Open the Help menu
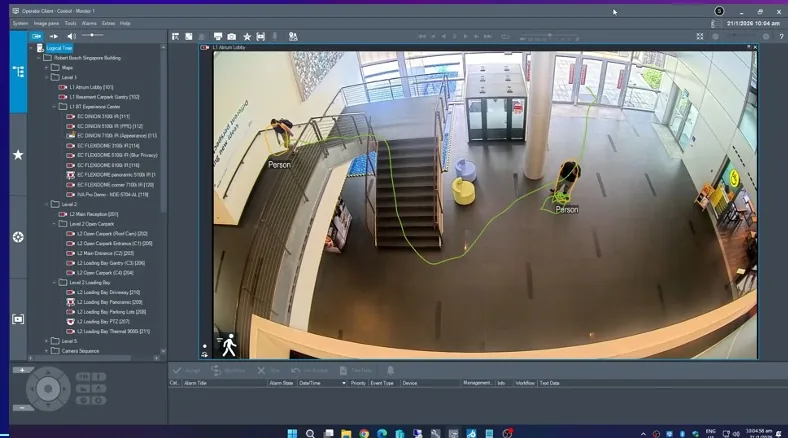Screen dimensions: 788x438 click(125, 23)
